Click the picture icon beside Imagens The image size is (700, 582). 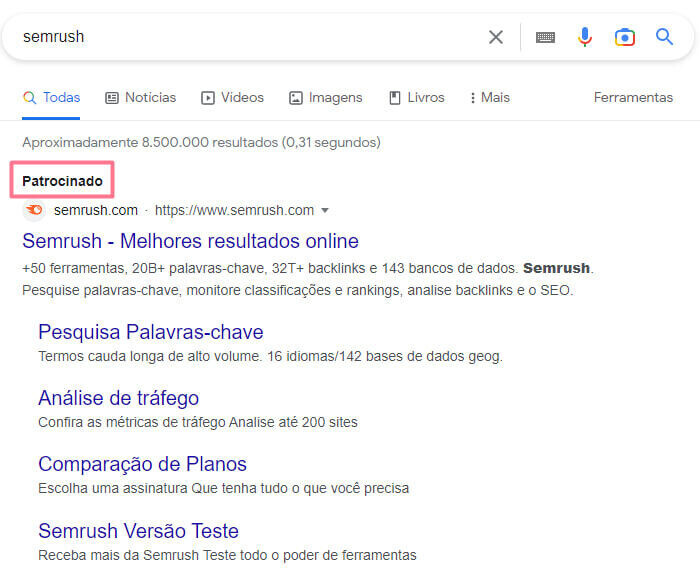(x=296, y=98)
